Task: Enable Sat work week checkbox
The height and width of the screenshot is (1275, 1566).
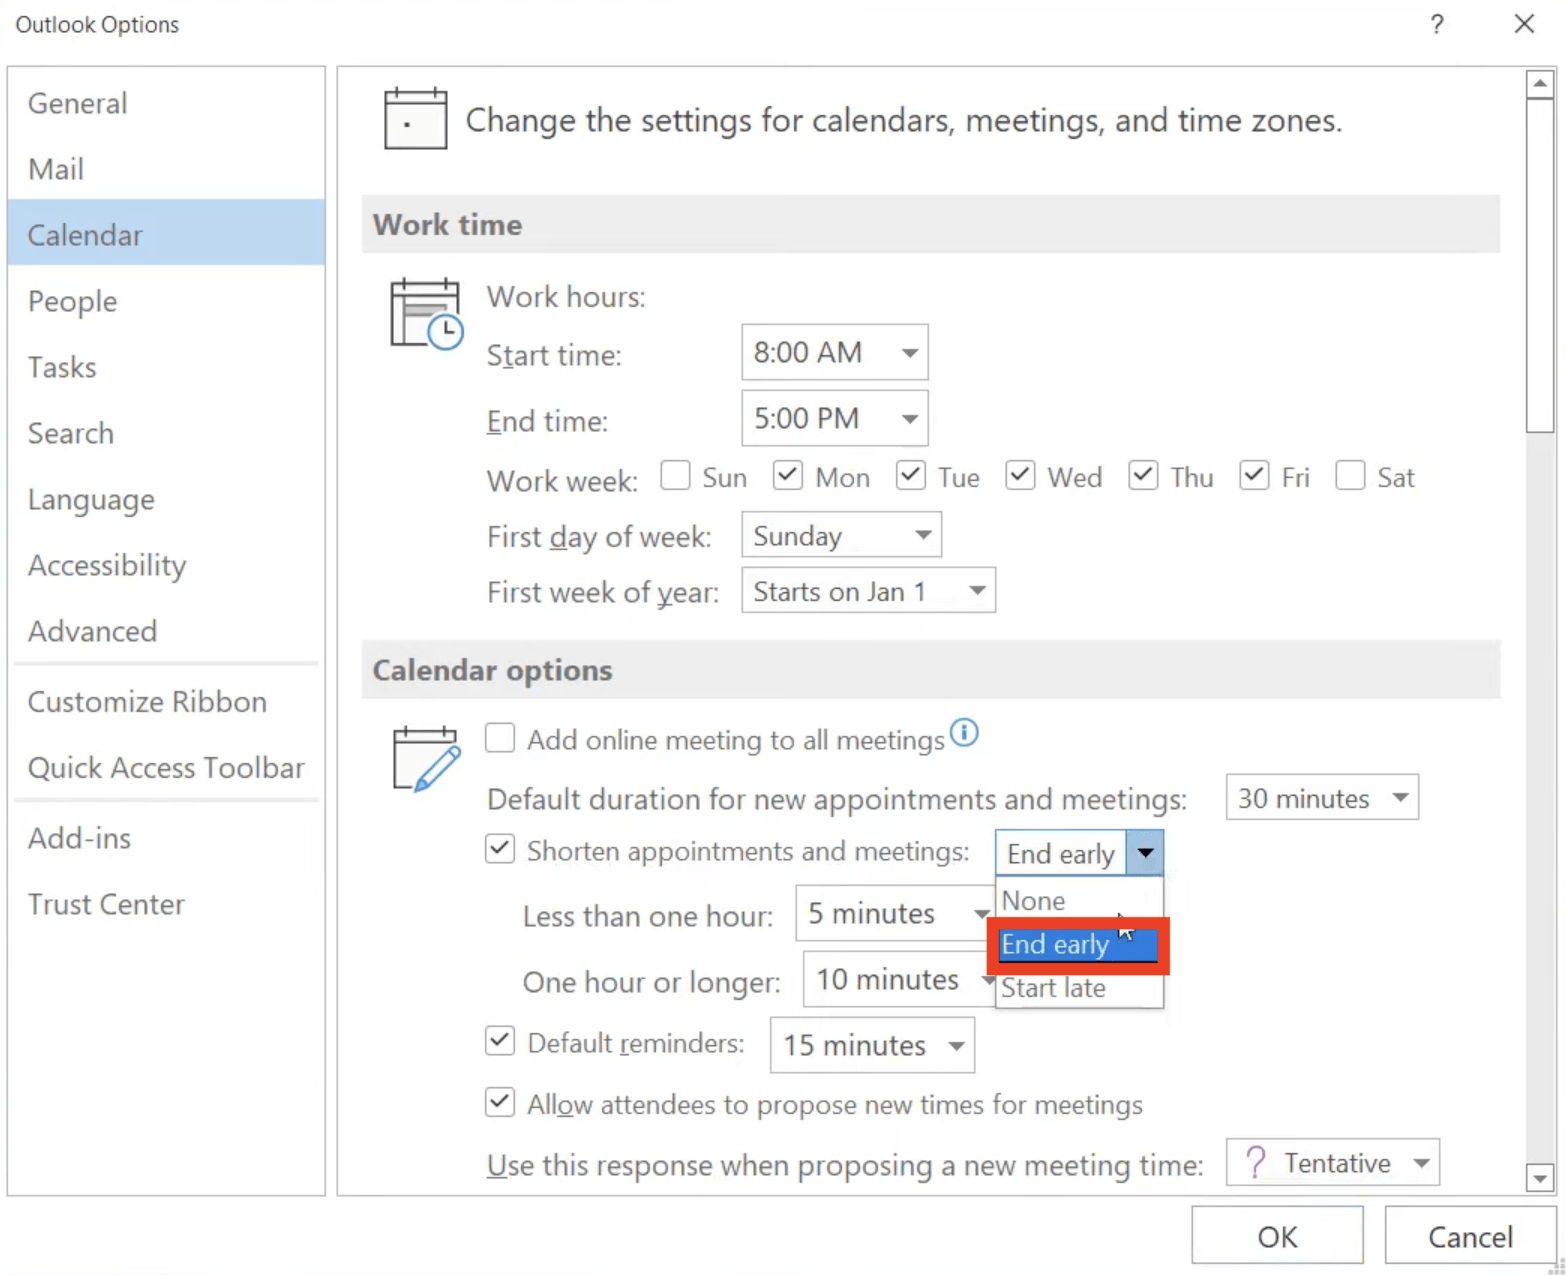Action: [1350, 475]
